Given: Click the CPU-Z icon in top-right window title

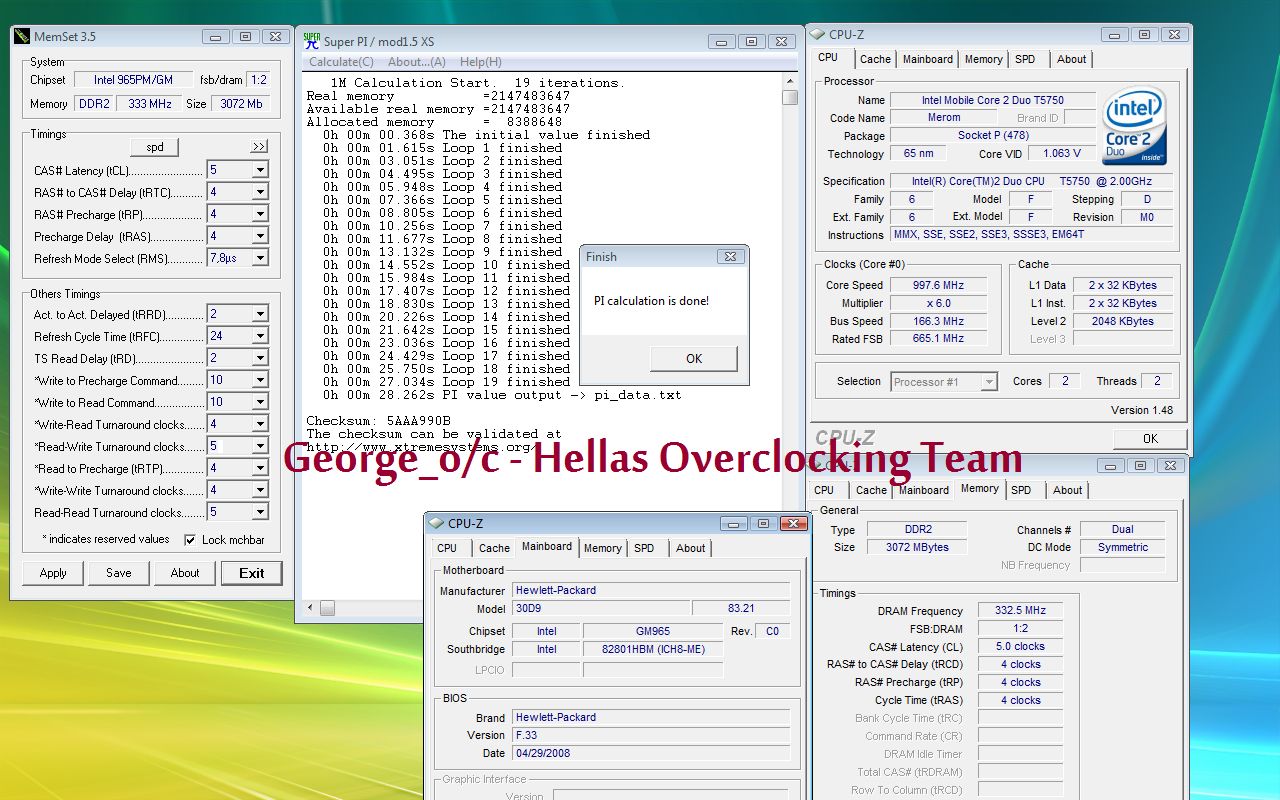Looking at the screenshot, I should coord(818,34).
